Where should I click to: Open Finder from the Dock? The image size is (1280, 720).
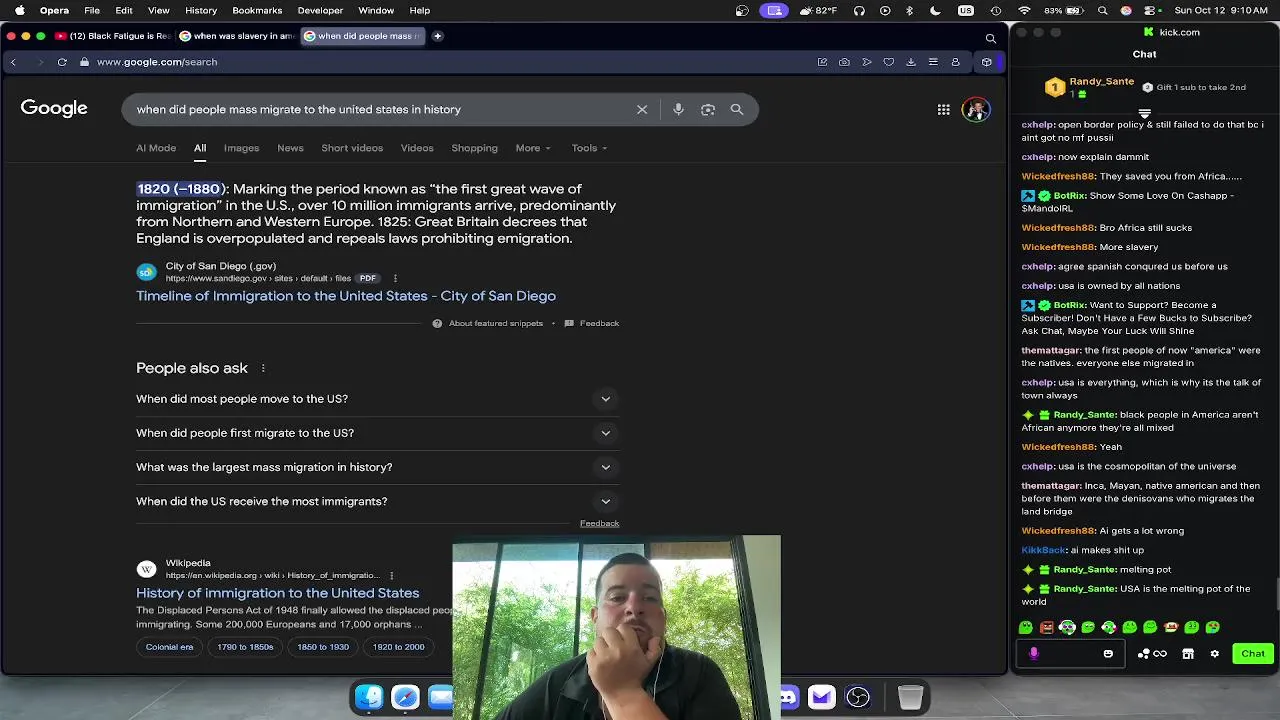coord(369,697)
